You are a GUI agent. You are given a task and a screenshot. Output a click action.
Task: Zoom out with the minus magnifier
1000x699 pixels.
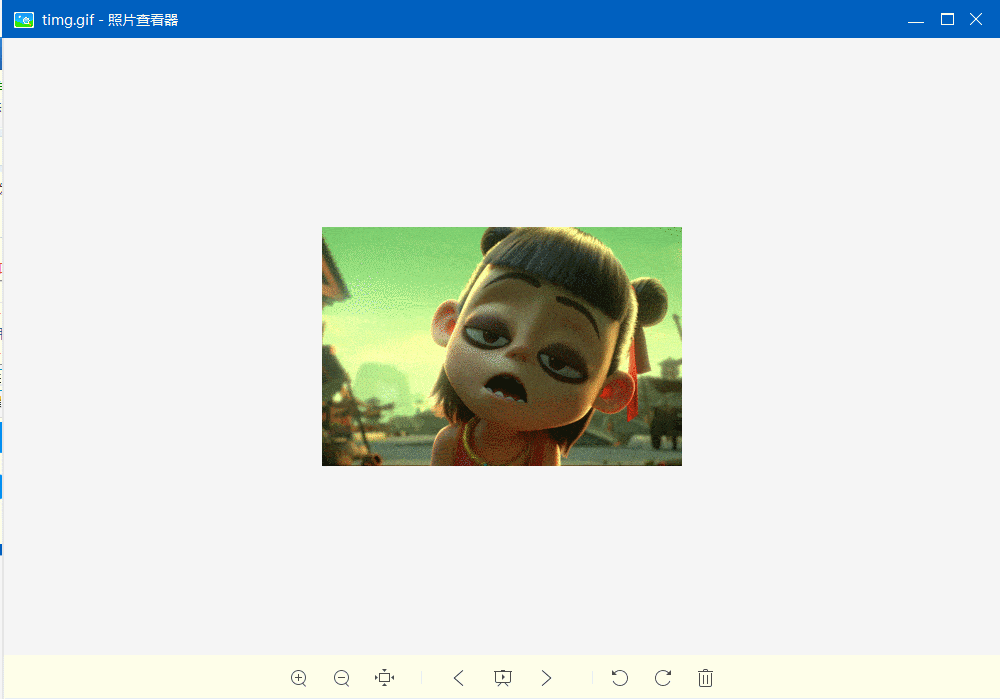pyautogui.click(x=341, y=678)
